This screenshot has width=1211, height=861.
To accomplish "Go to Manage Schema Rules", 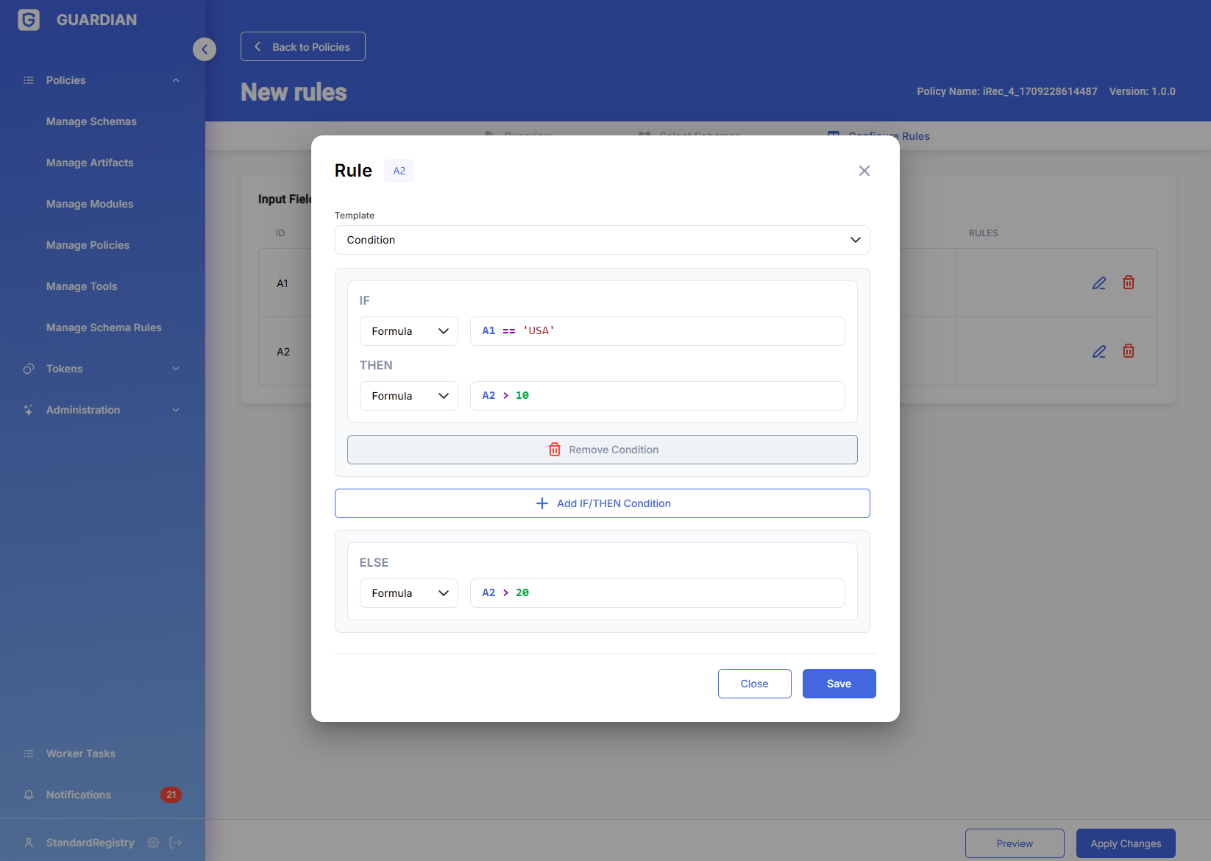I will point(103,327).
